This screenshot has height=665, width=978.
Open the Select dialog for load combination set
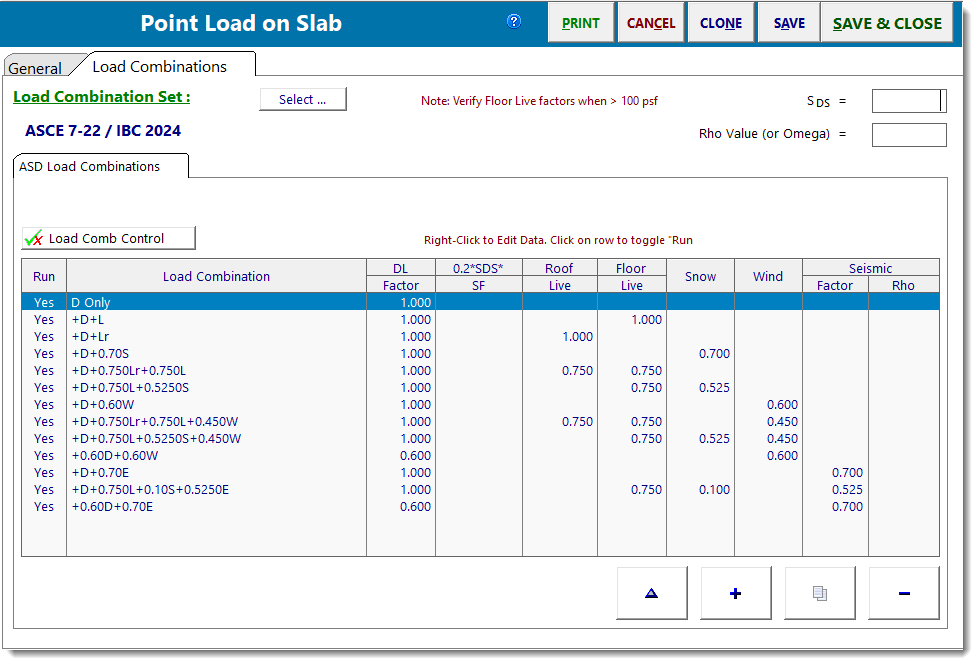click(302, 99)
